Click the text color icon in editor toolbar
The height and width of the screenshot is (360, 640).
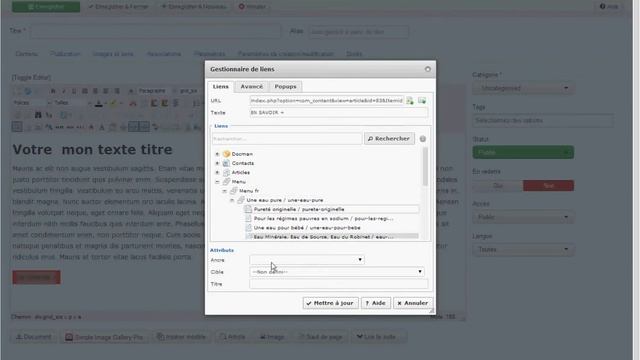(98, 103)
